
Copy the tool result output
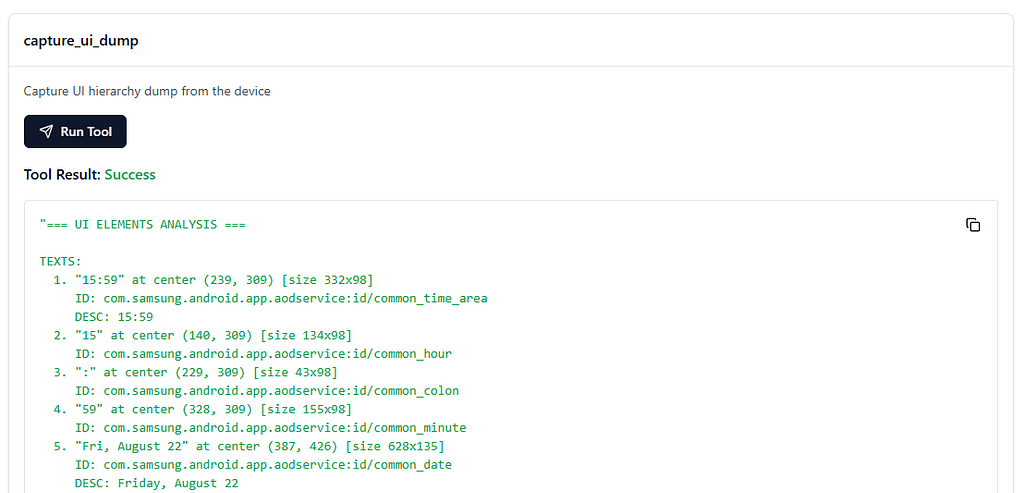pos(972,225)
